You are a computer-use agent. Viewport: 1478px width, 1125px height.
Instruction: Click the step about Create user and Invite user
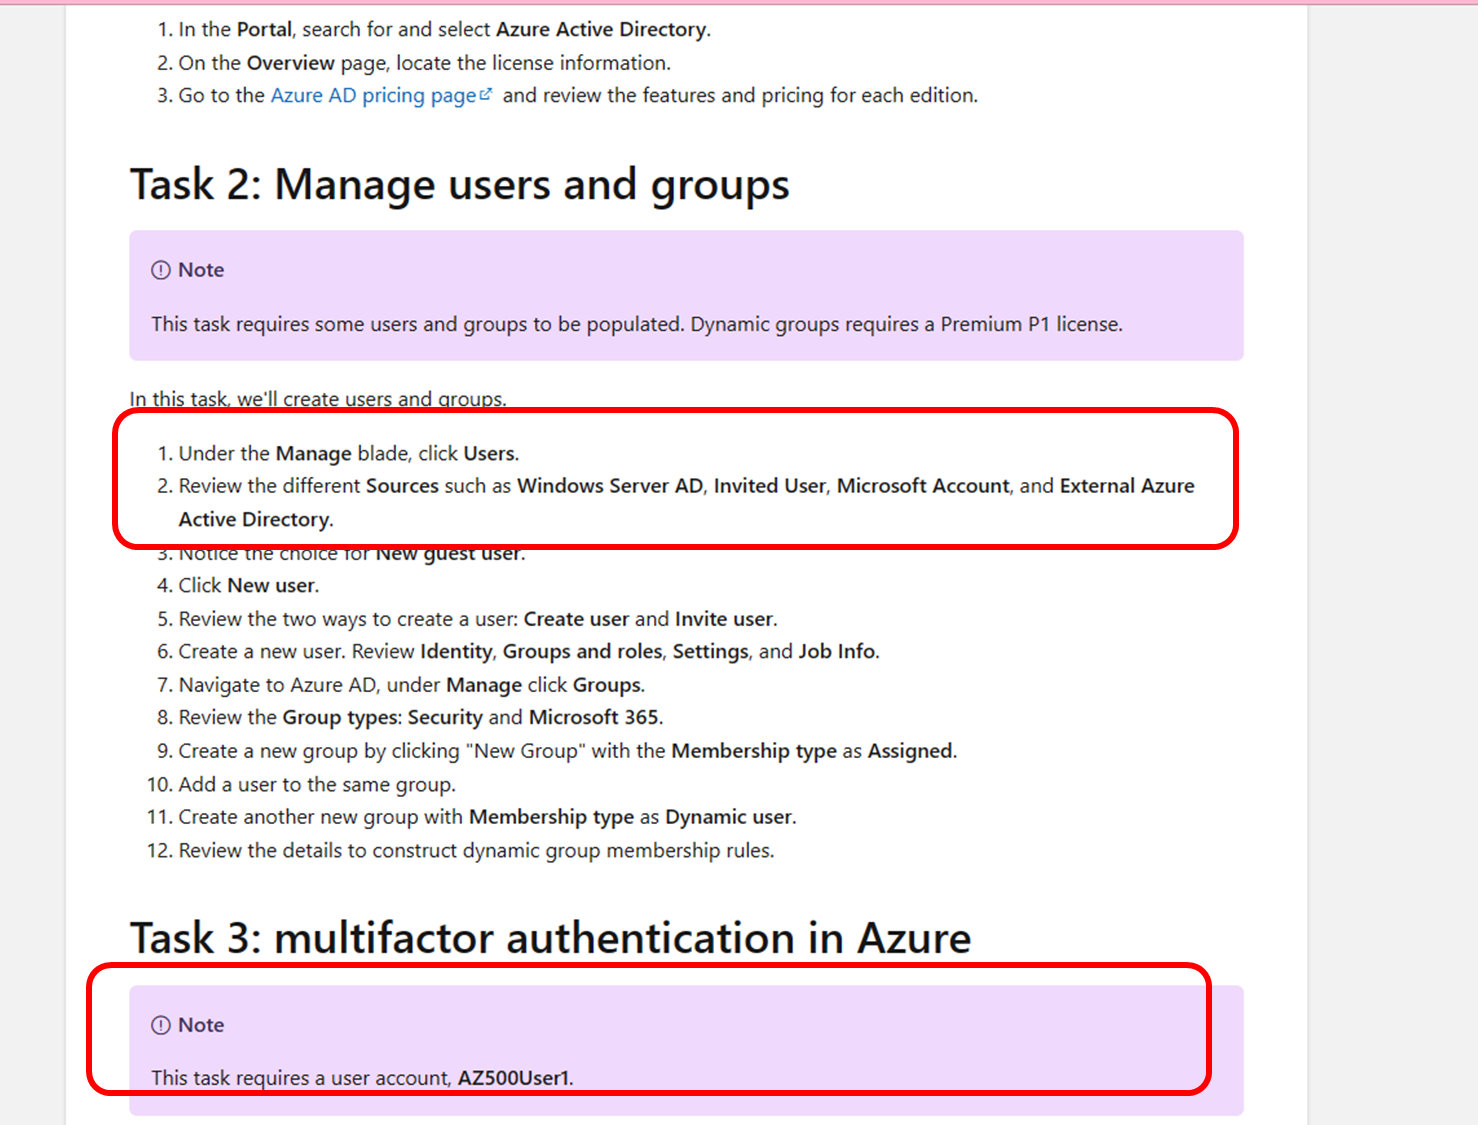tap(478, 619)
